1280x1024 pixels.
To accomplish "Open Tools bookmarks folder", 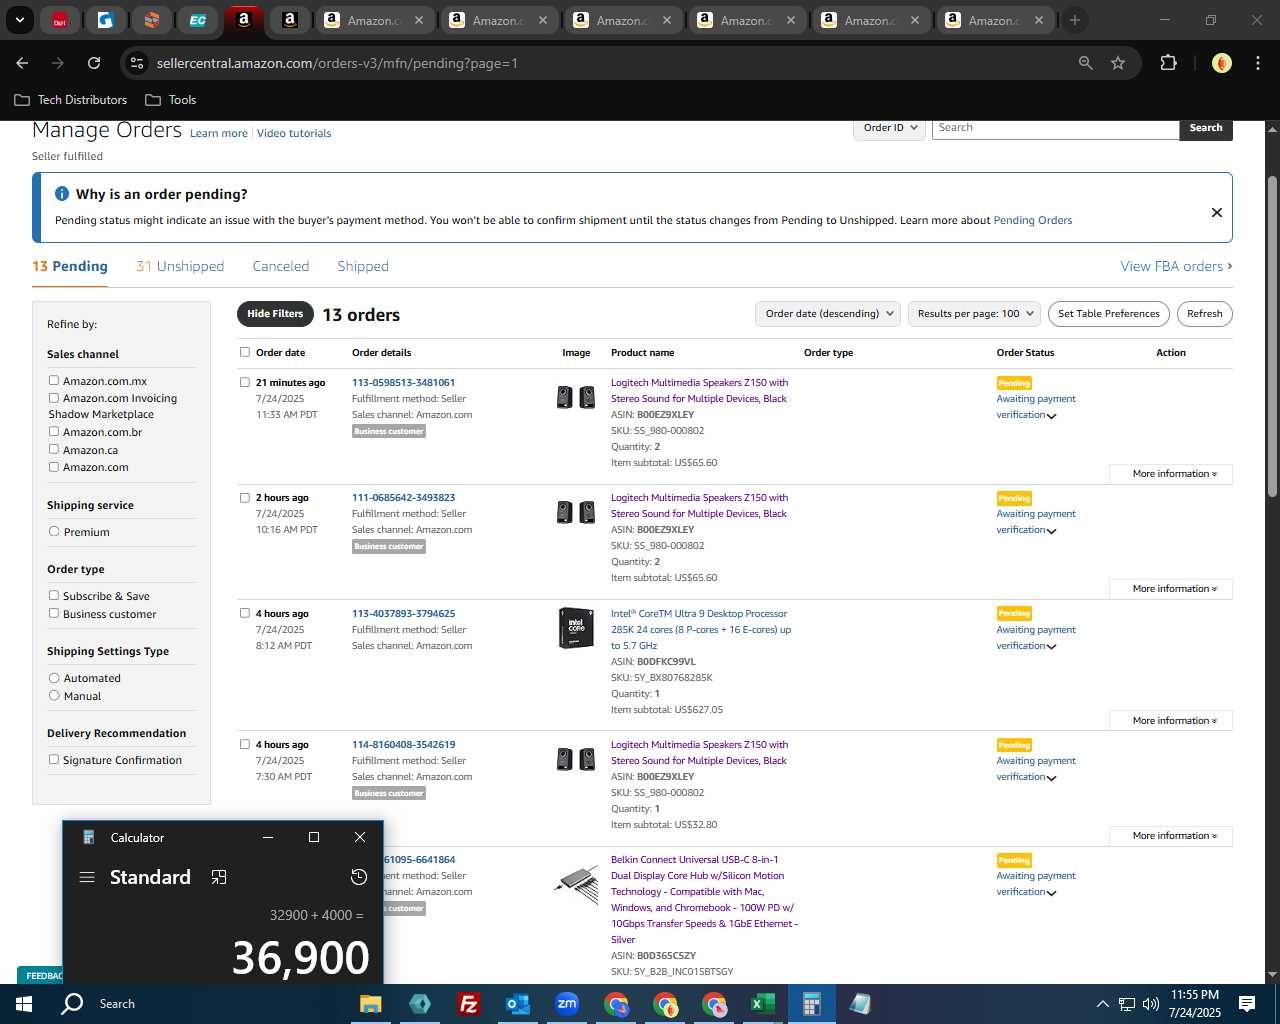I will point(171,100).
